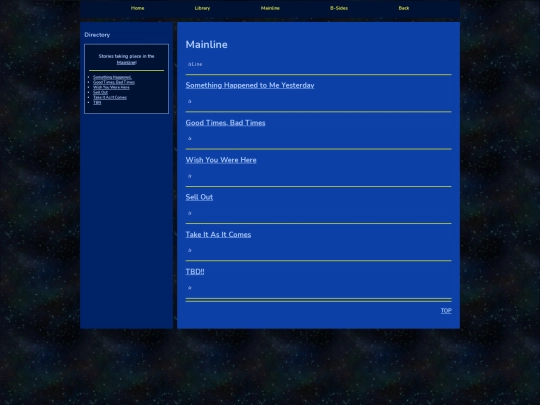Open the TBD!! story heading
Image resolution: width=540 pixels, height=405 pixels.
tap(195, 272)
